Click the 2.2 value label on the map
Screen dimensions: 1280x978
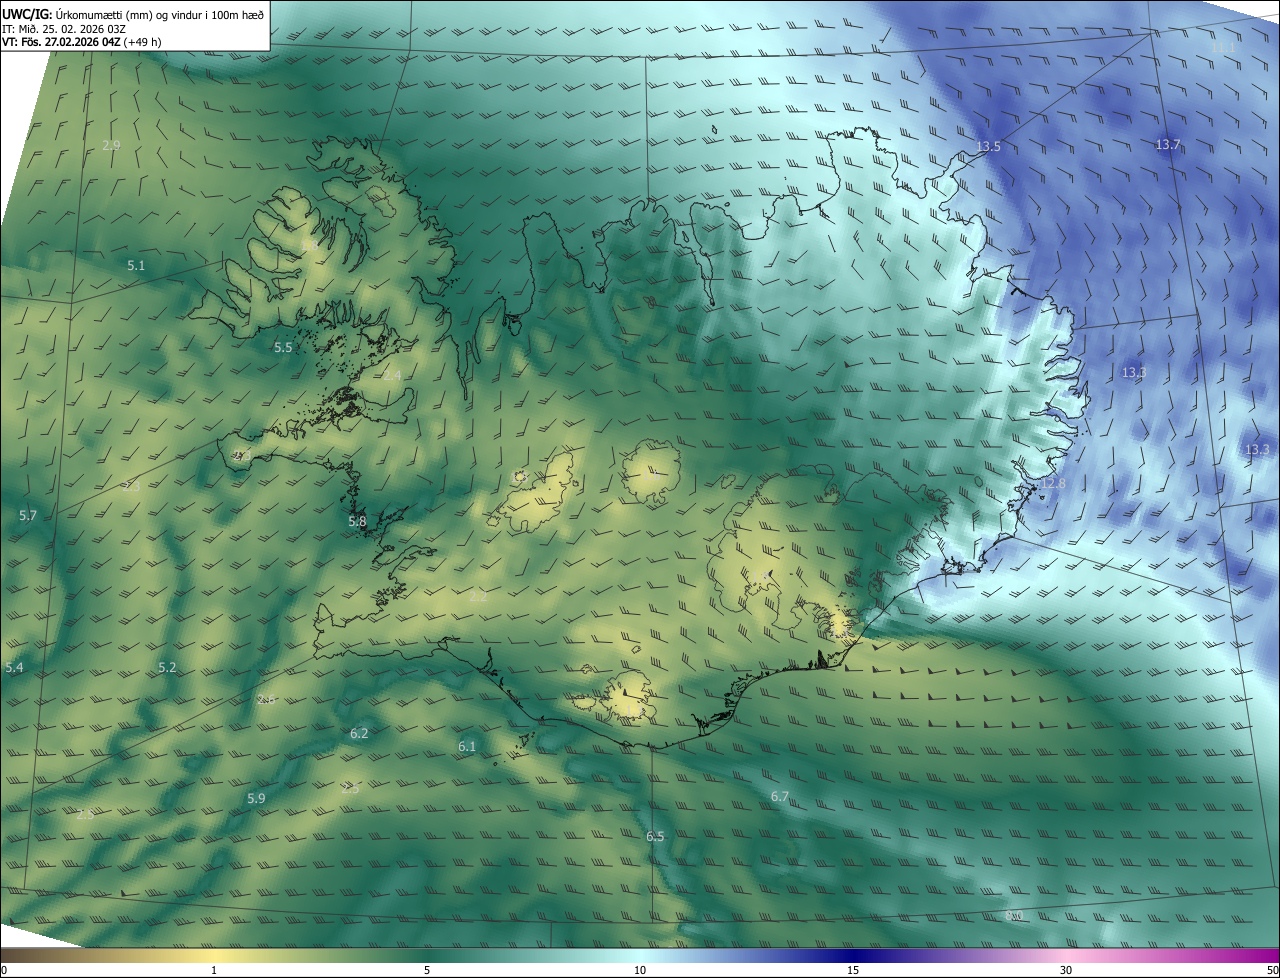(478, 596)
